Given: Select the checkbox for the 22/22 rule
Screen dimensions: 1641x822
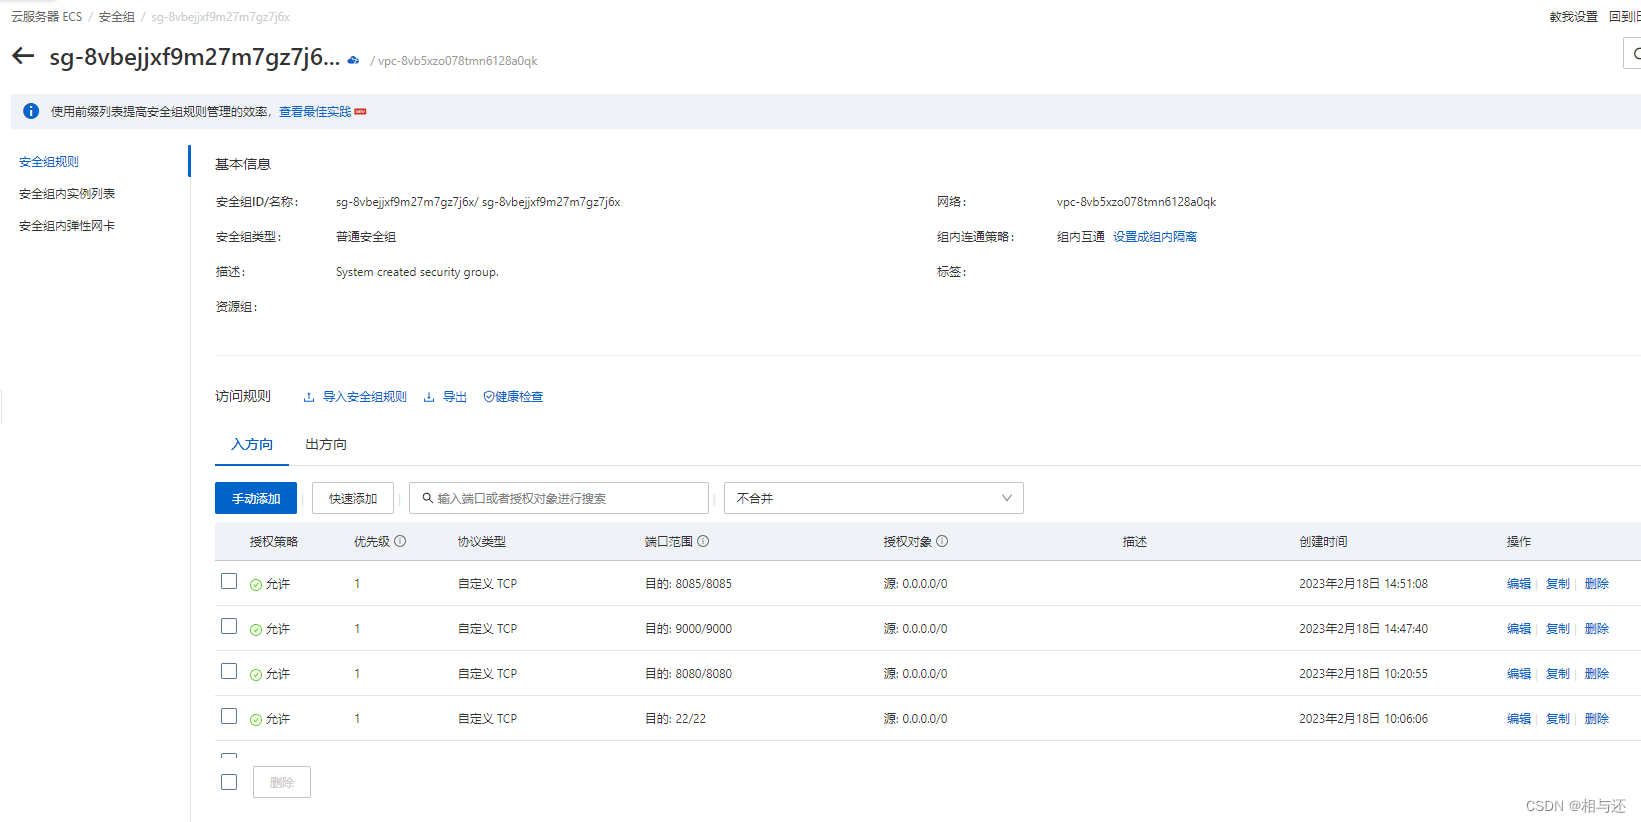Looking at the screenshot, I should point(229,716).
